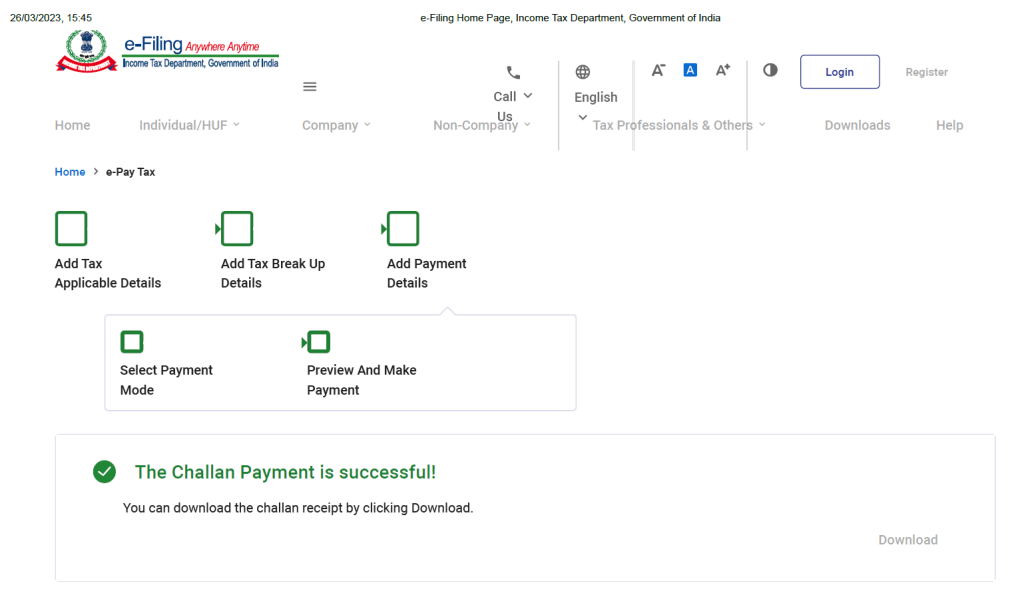Viewport: 1024px width, 595px height.
Task: Click the Login button
Action: click(840, 72)
